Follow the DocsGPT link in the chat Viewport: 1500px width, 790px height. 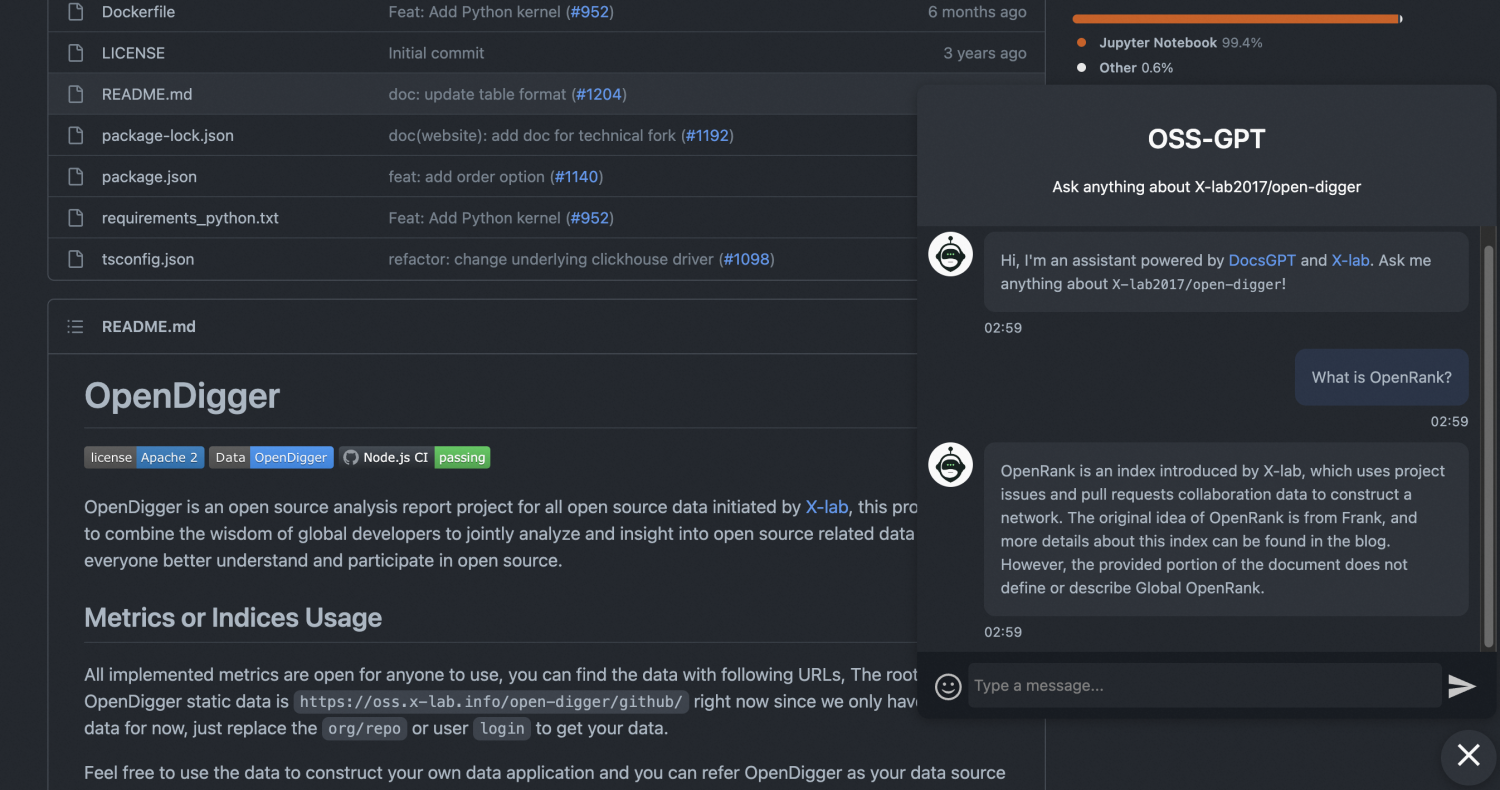(x=1262, y=260)
